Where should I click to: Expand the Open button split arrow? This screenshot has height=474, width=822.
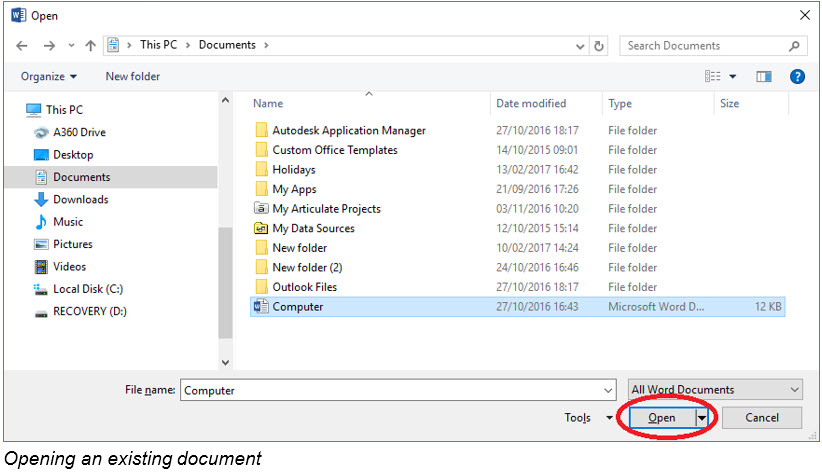701,418
